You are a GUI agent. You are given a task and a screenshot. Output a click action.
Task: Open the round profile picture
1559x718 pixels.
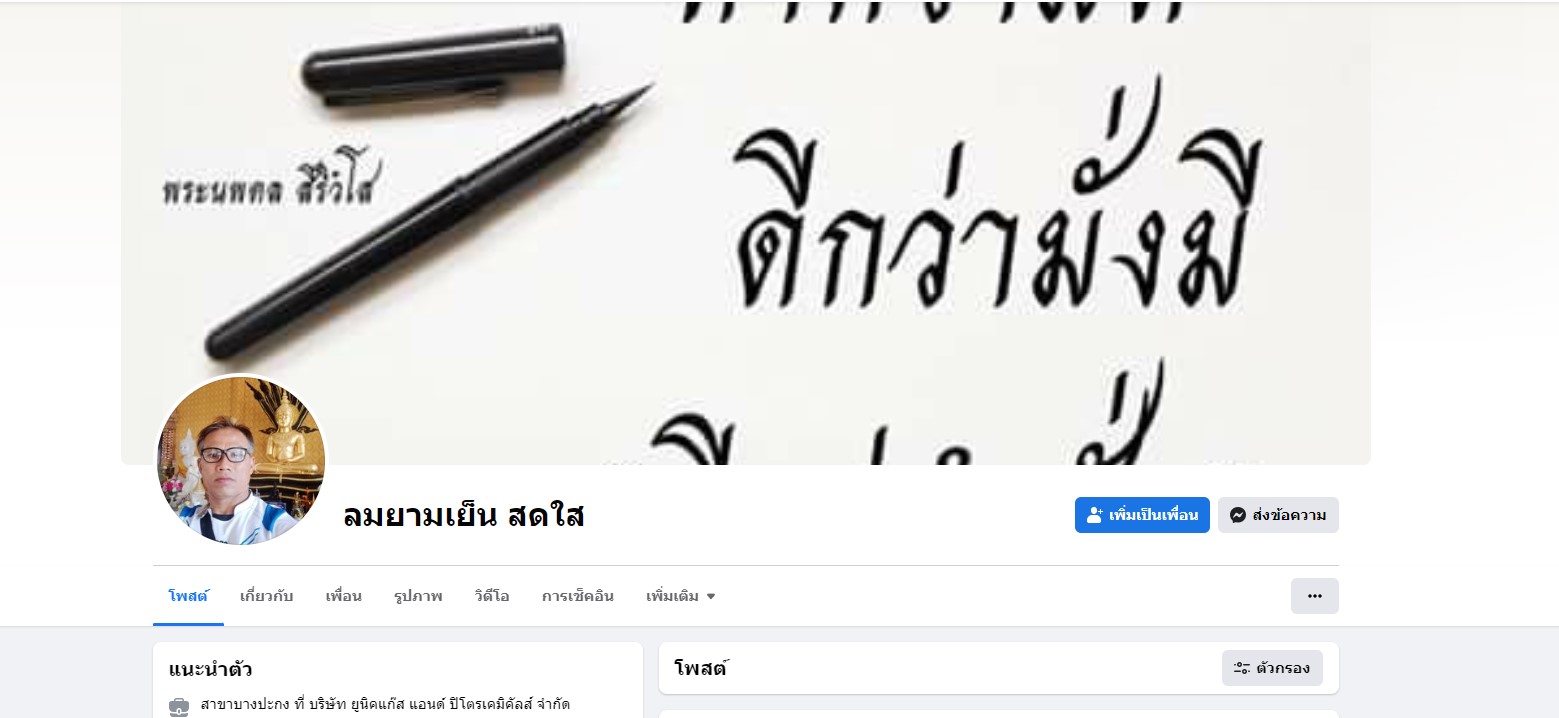pos(241,461)
